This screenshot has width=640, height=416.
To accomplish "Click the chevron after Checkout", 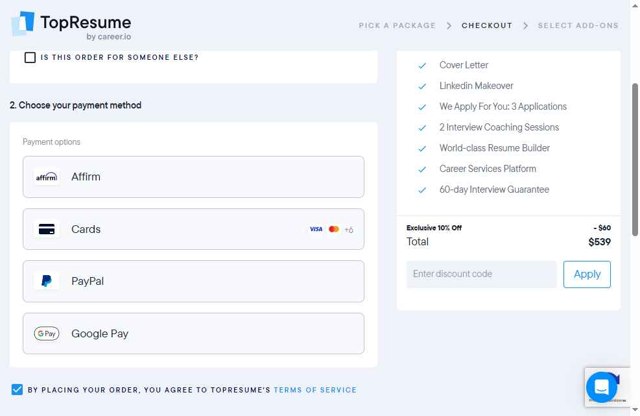I will pos(525,26).
